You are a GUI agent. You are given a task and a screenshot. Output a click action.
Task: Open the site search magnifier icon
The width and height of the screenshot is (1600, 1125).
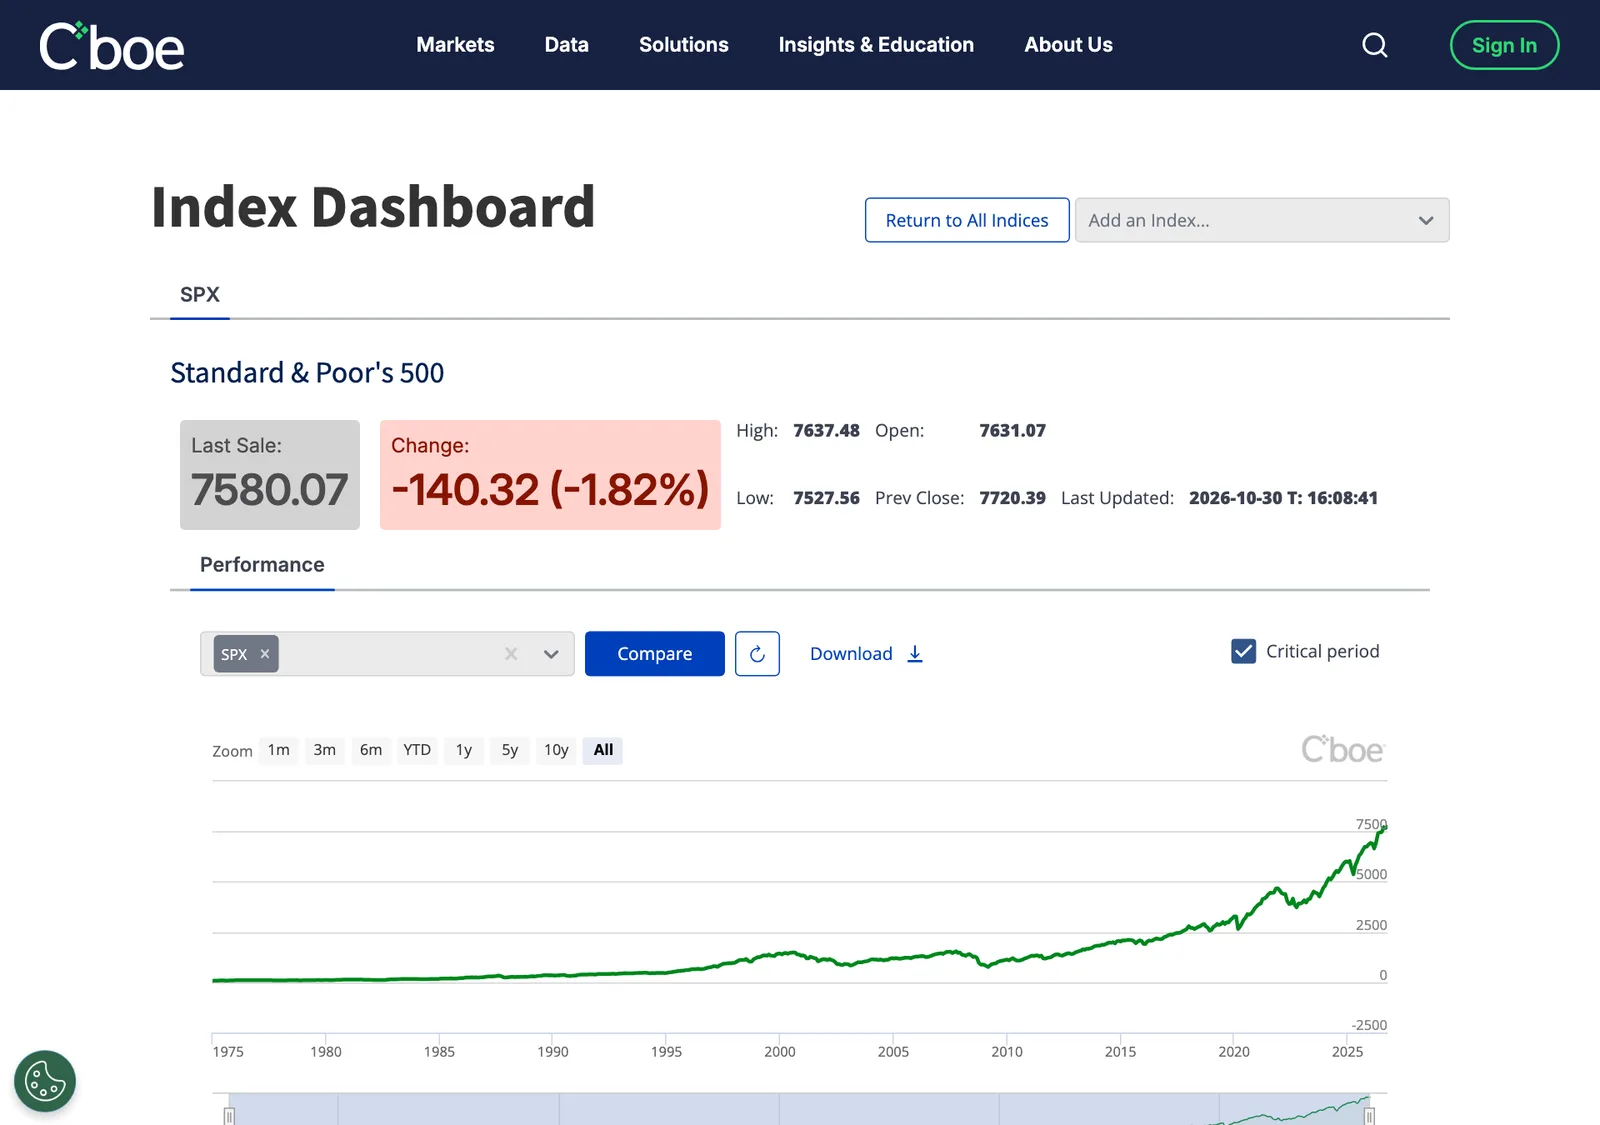(x=1375, y=45)
